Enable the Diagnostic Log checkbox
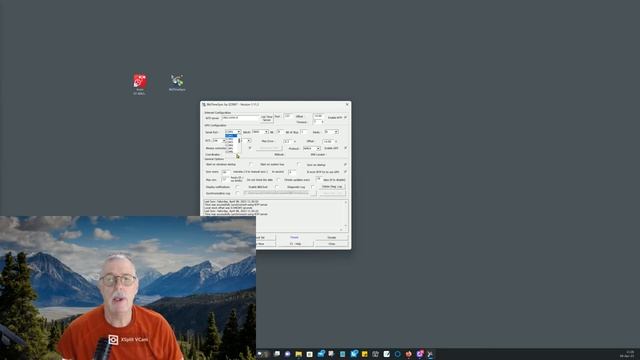The image size is (640, 360). pyautogui.click(x=313, y=187)
